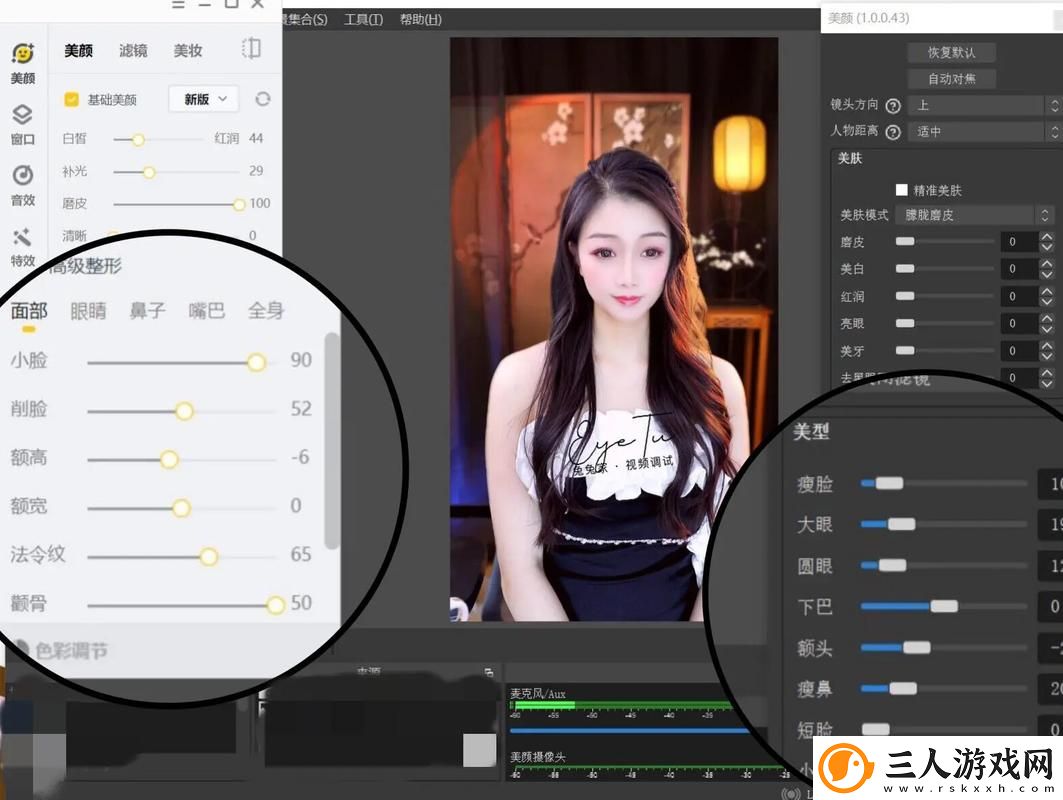Click the 亮眼 value field

(1019, 323)
